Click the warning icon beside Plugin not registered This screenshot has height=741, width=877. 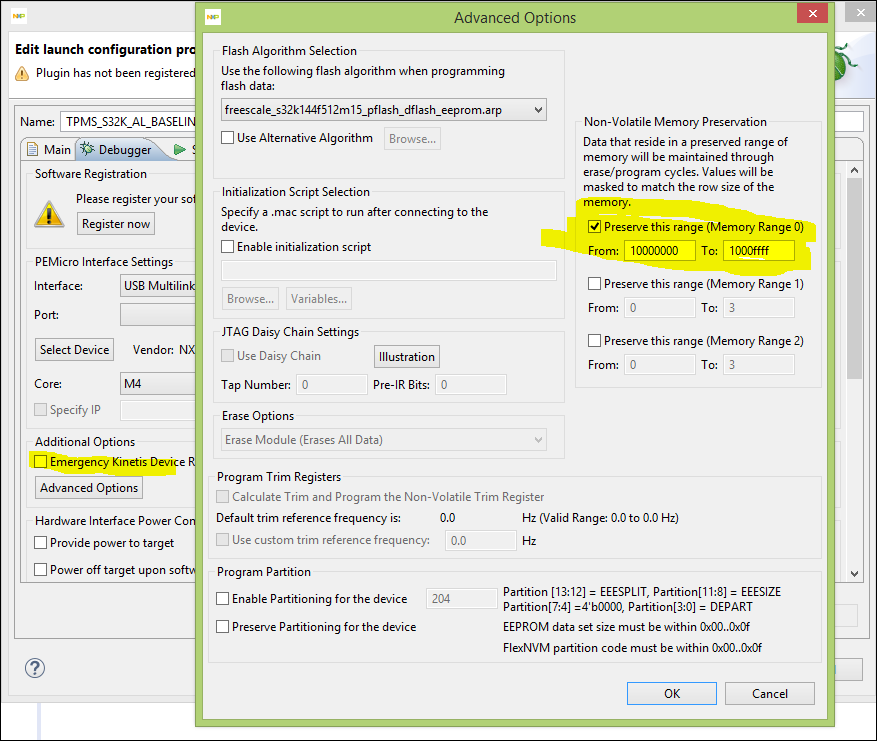click(22, 73)
